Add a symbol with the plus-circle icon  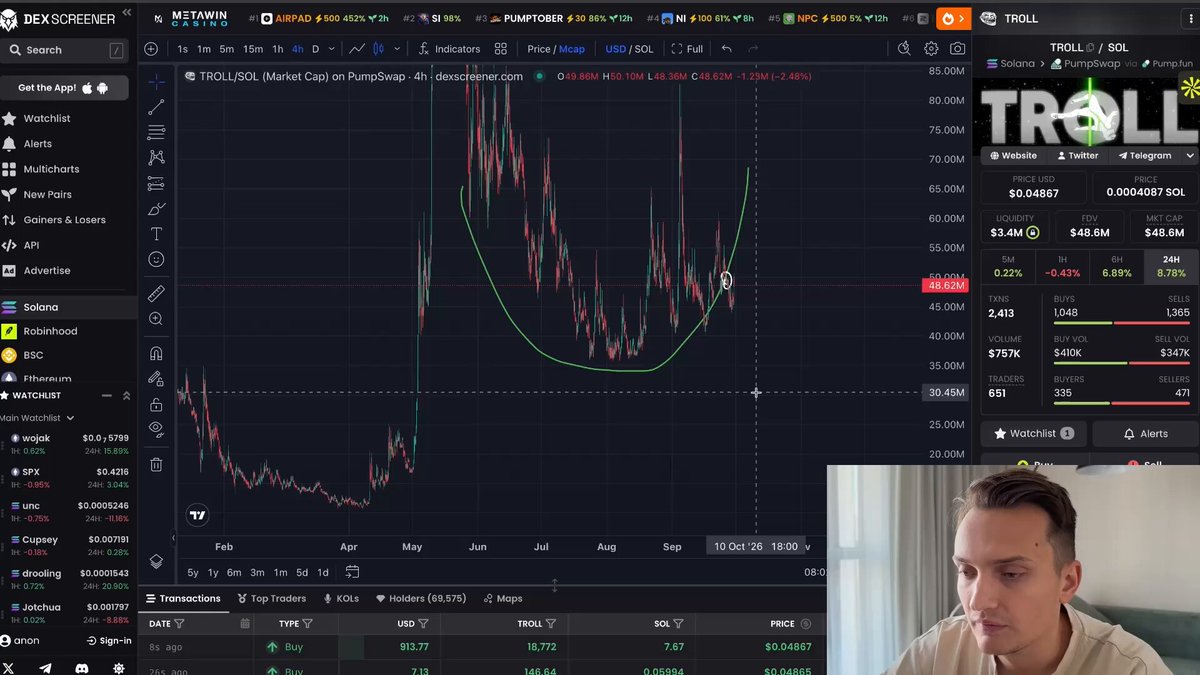(x=151, y=49)
